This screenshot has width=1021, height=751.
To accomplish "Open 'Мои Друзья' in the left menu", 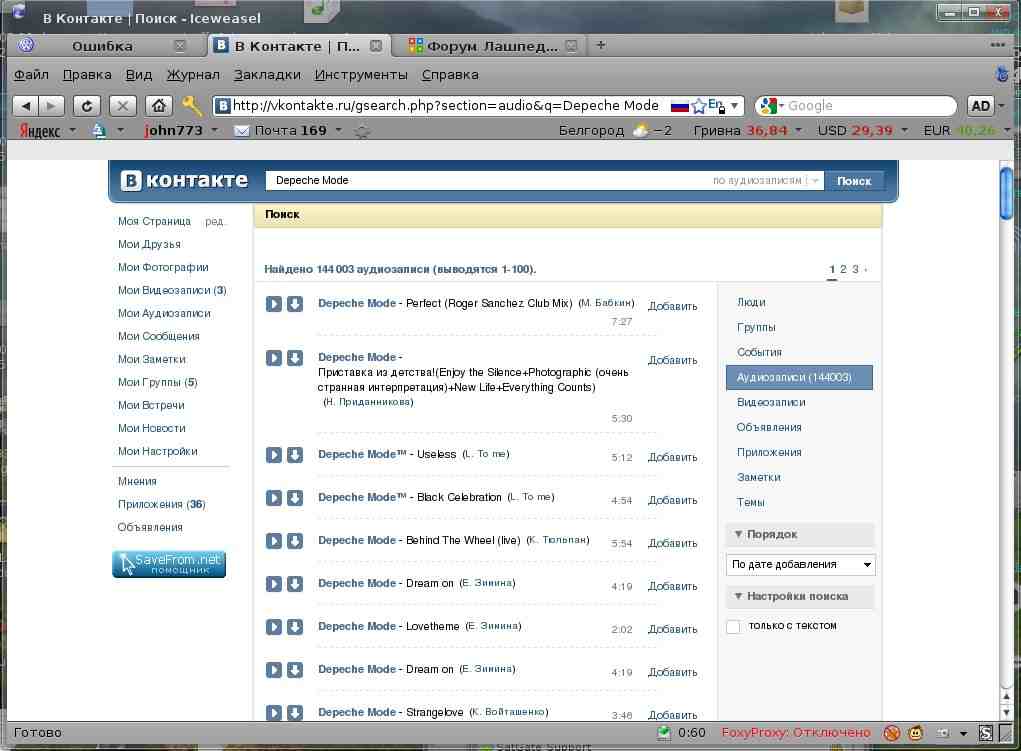I will tap(149, 244).
